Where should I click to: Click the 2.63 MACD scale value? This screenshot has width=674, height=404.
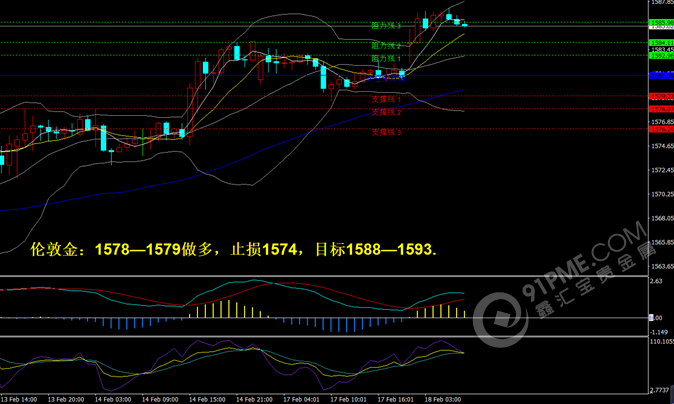(x=656, y=282)
